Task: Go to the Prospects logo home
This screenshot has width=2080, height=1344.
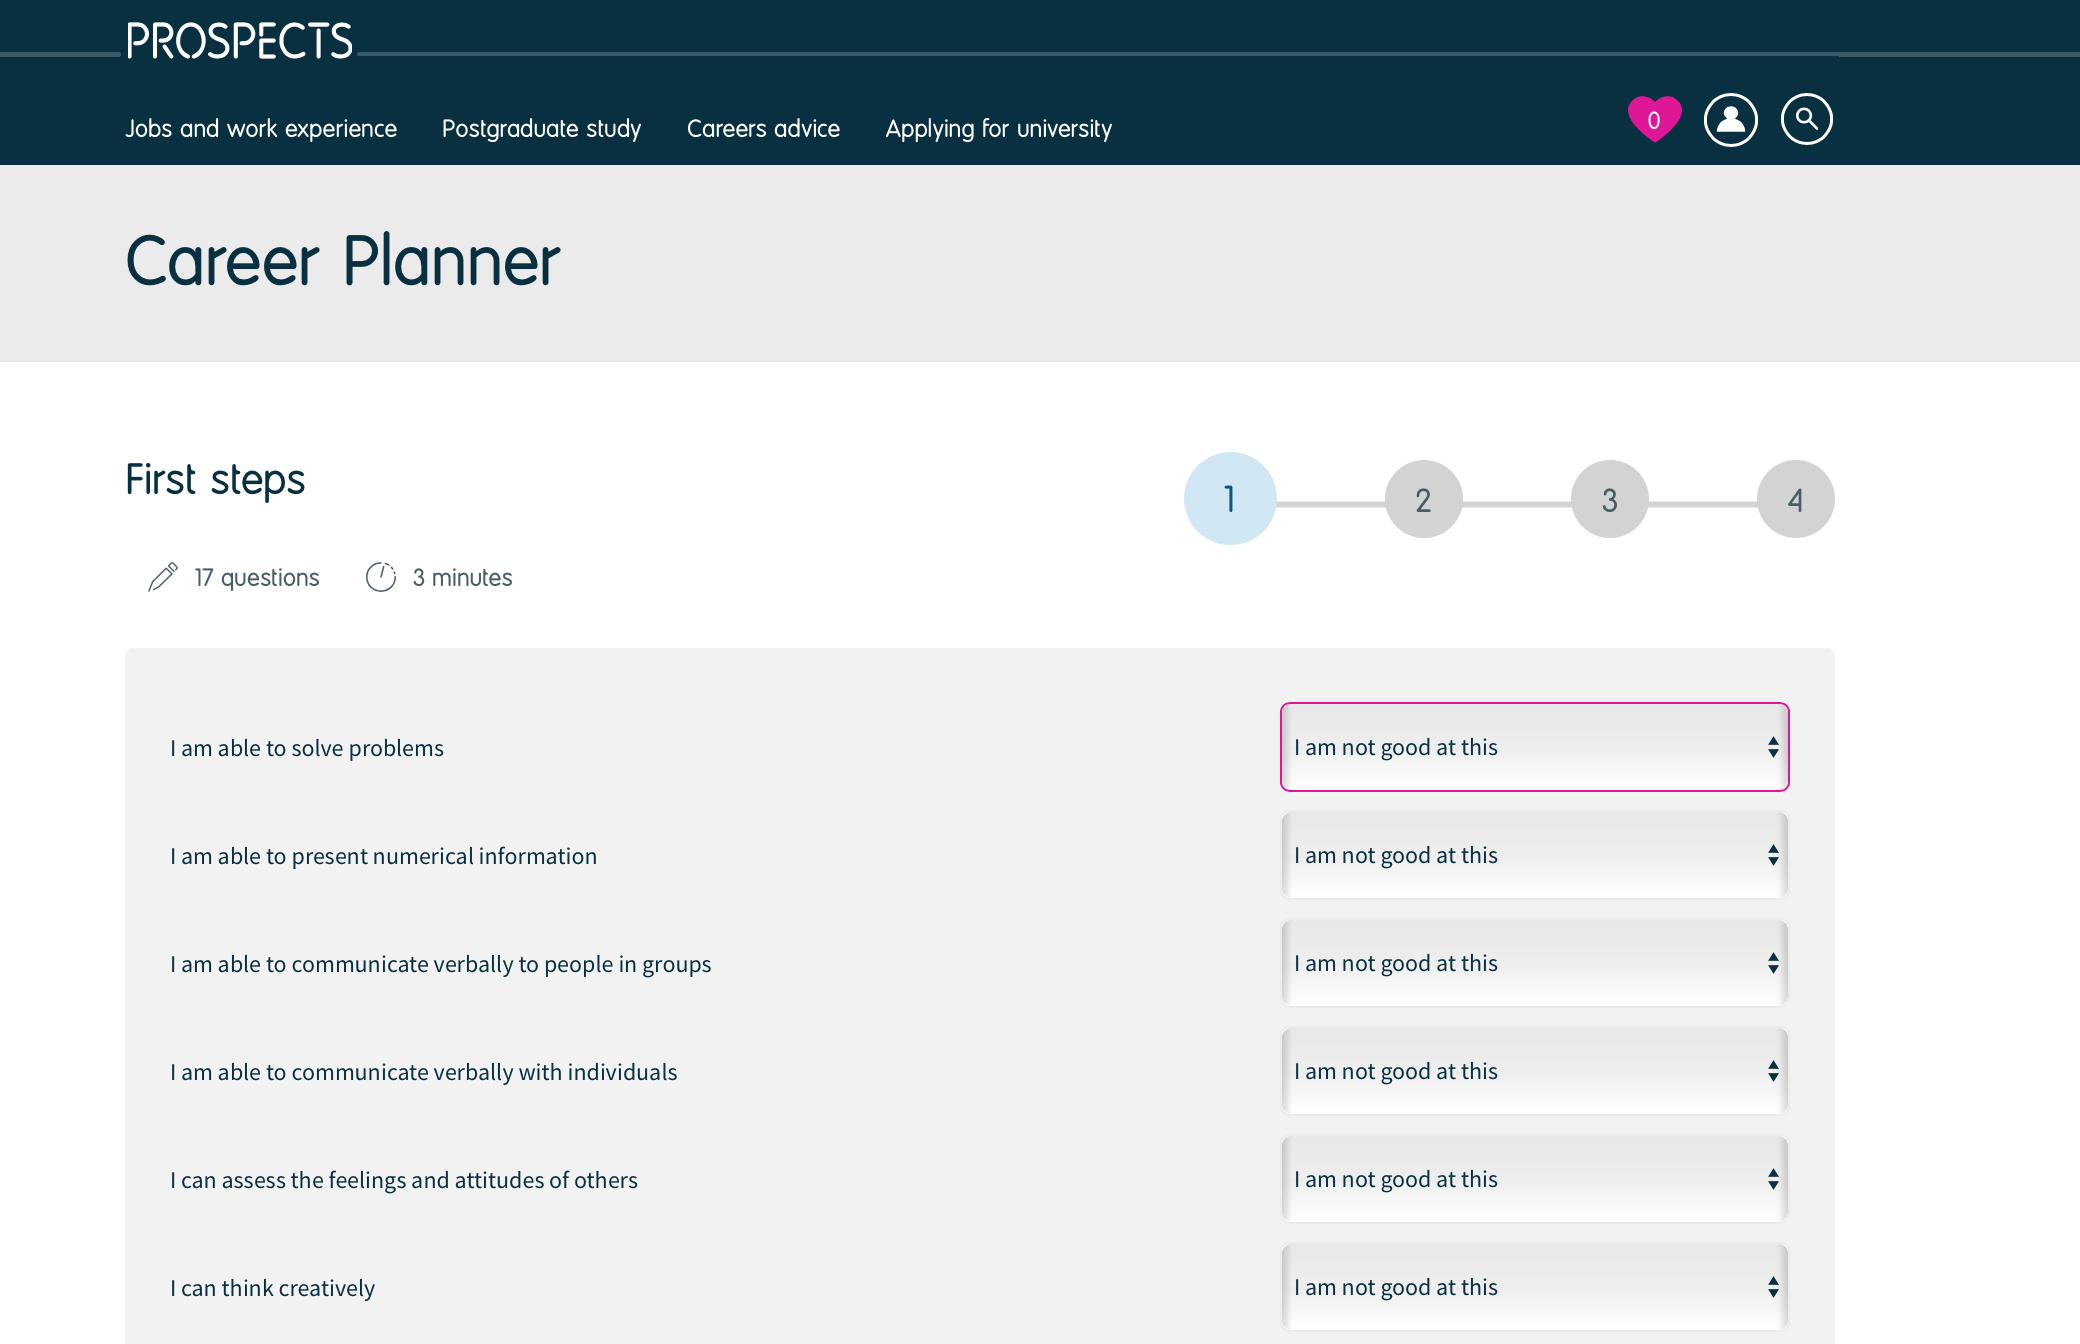Action: 239,41
